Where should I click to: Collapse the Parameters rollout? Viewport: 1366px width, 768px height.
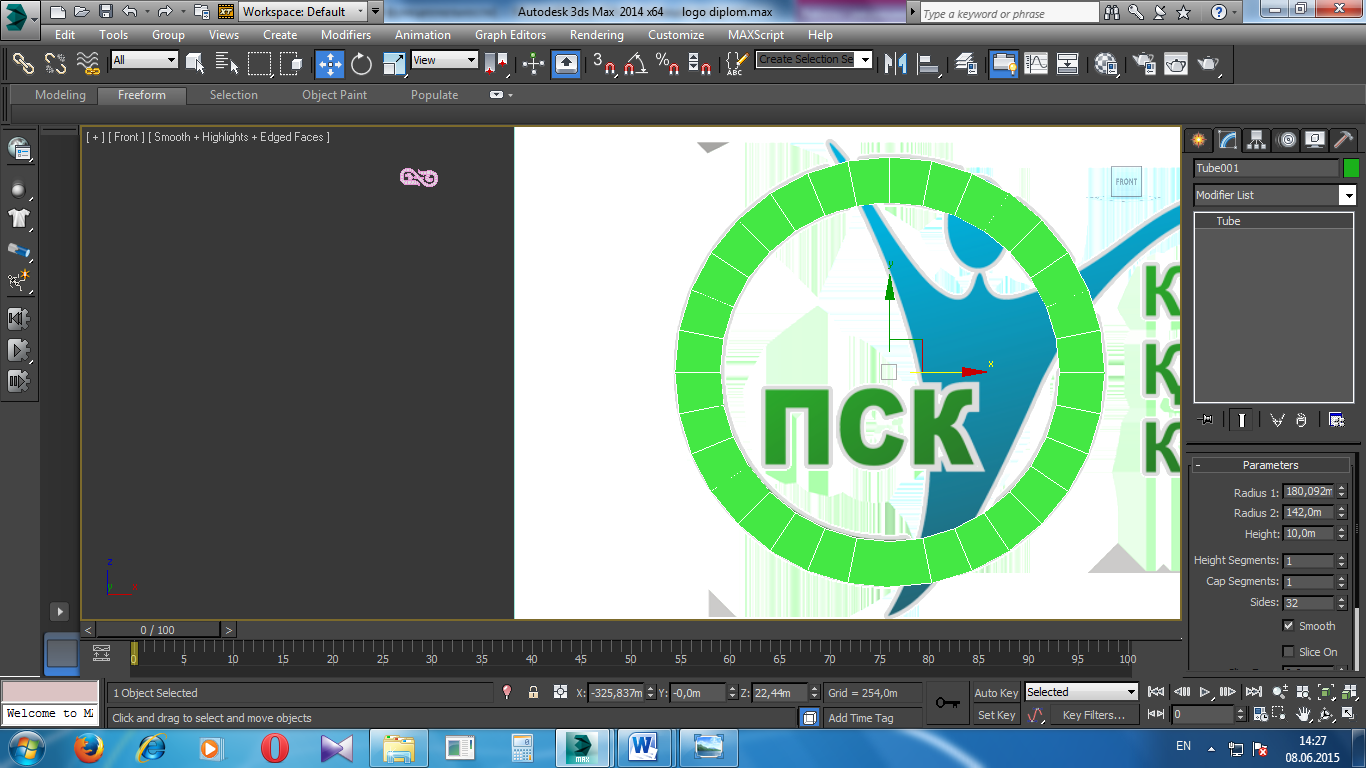[1270, 465]
